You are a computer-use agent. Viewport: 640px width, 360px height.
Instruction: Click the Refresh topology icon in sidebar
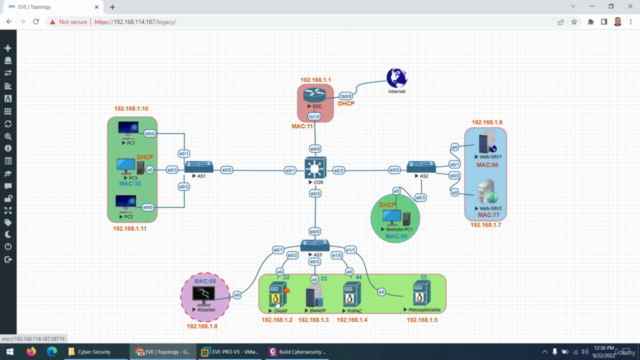8,124
